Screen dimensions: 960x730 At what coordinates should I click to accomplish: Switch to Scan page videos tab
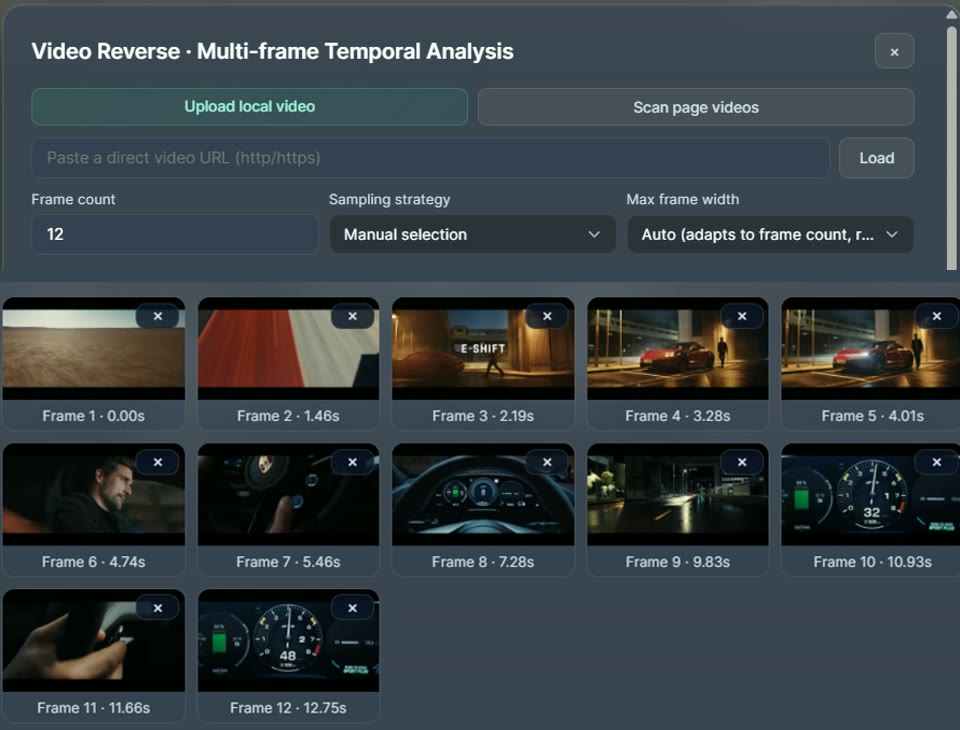[x=696, y=107]
